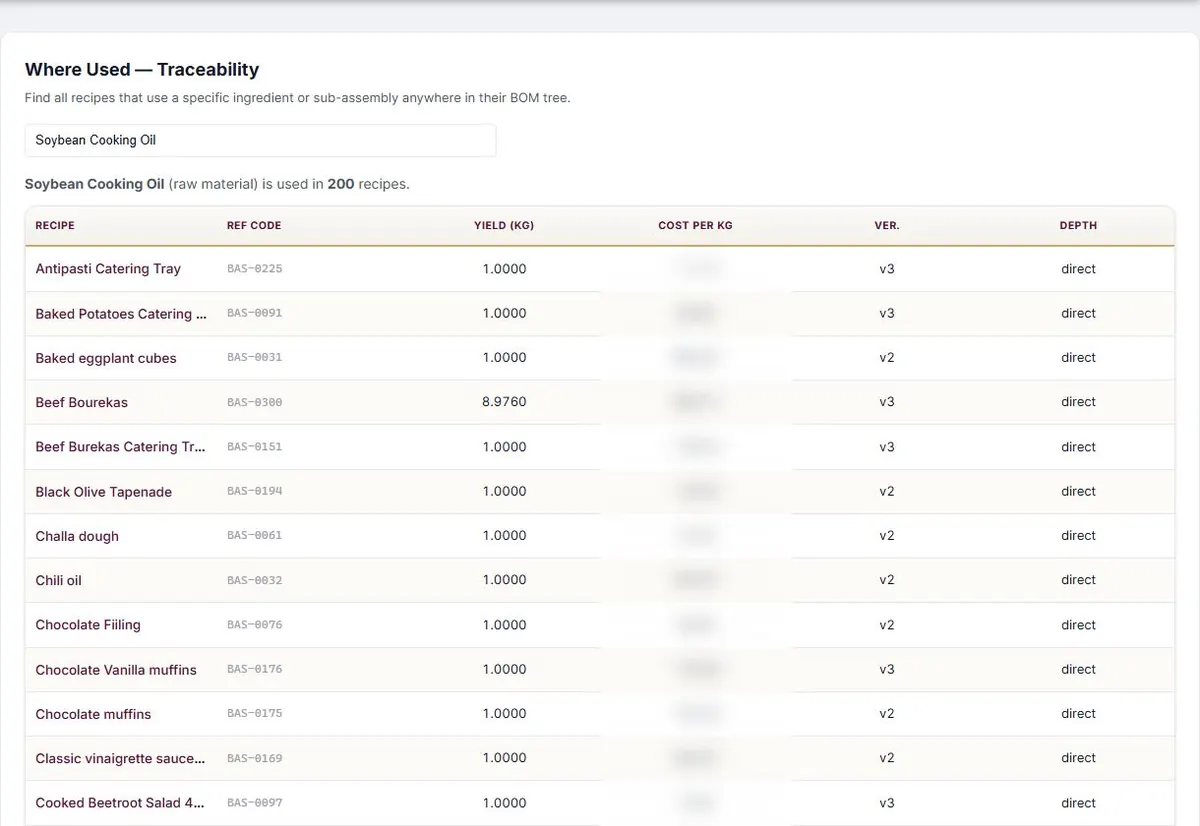Open the Cooked Beetroot Salad recipe
This screenshot has width=1200, height=826.
coord(120,803)
